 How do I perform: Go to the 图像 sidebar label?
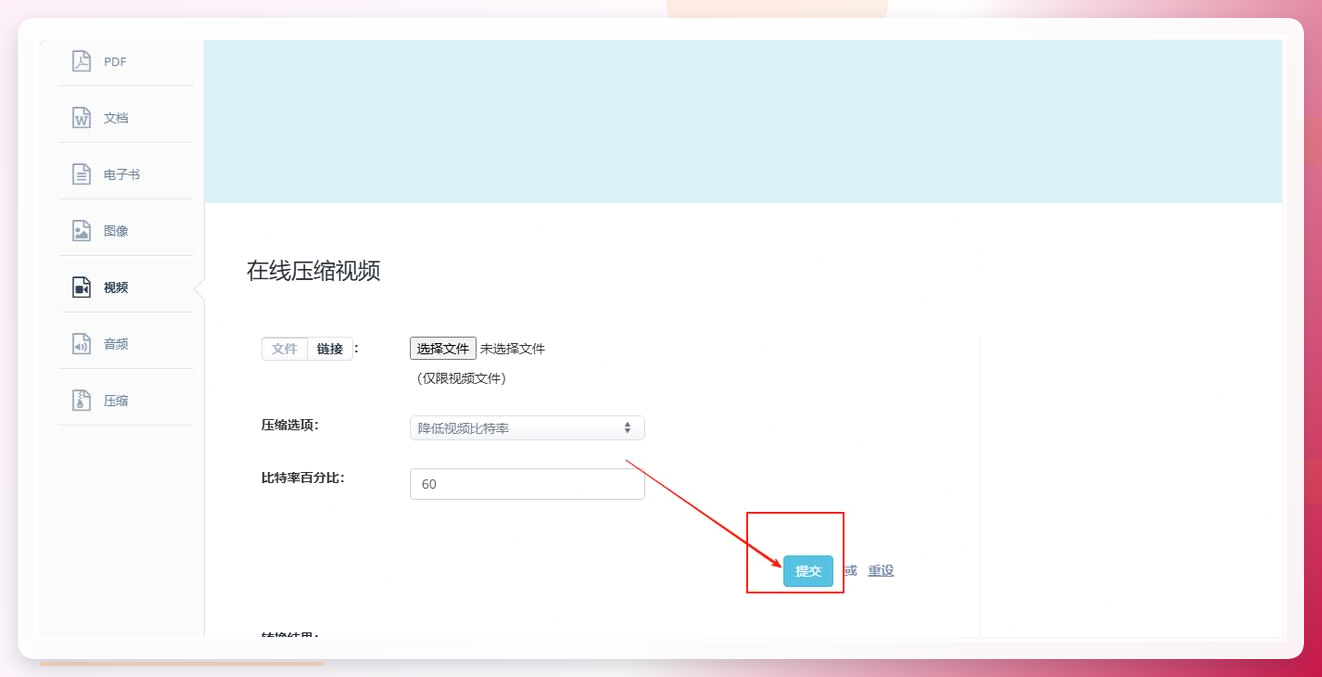pyautogui.click(x=116, y=231)
